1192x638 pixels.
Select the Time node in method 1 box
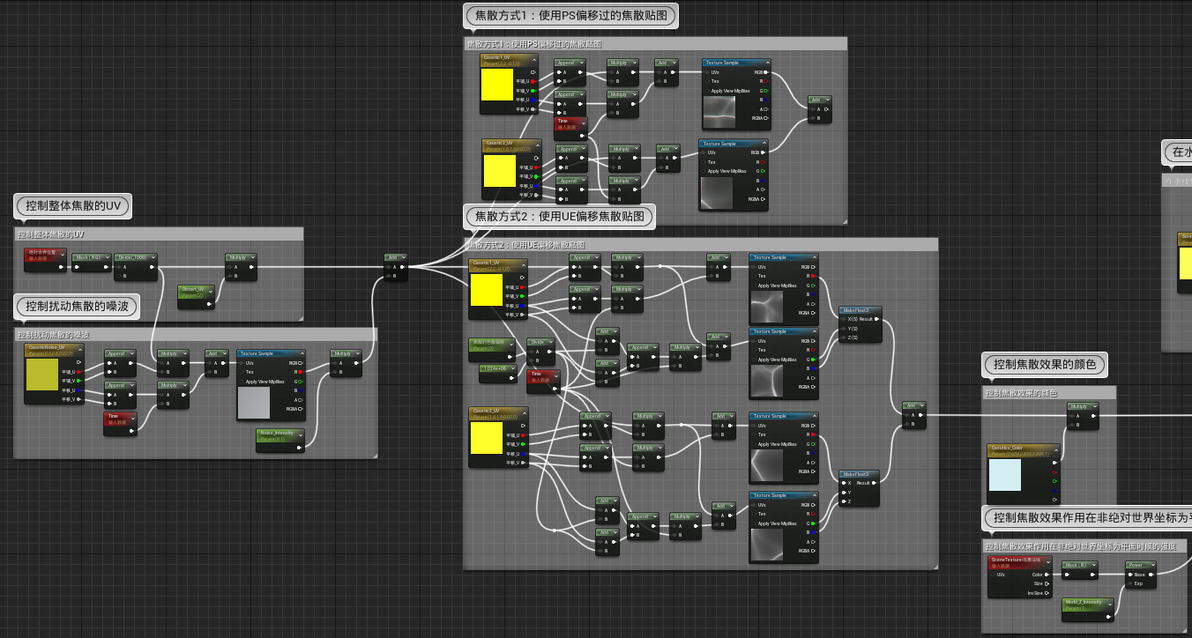pos(571,128)
